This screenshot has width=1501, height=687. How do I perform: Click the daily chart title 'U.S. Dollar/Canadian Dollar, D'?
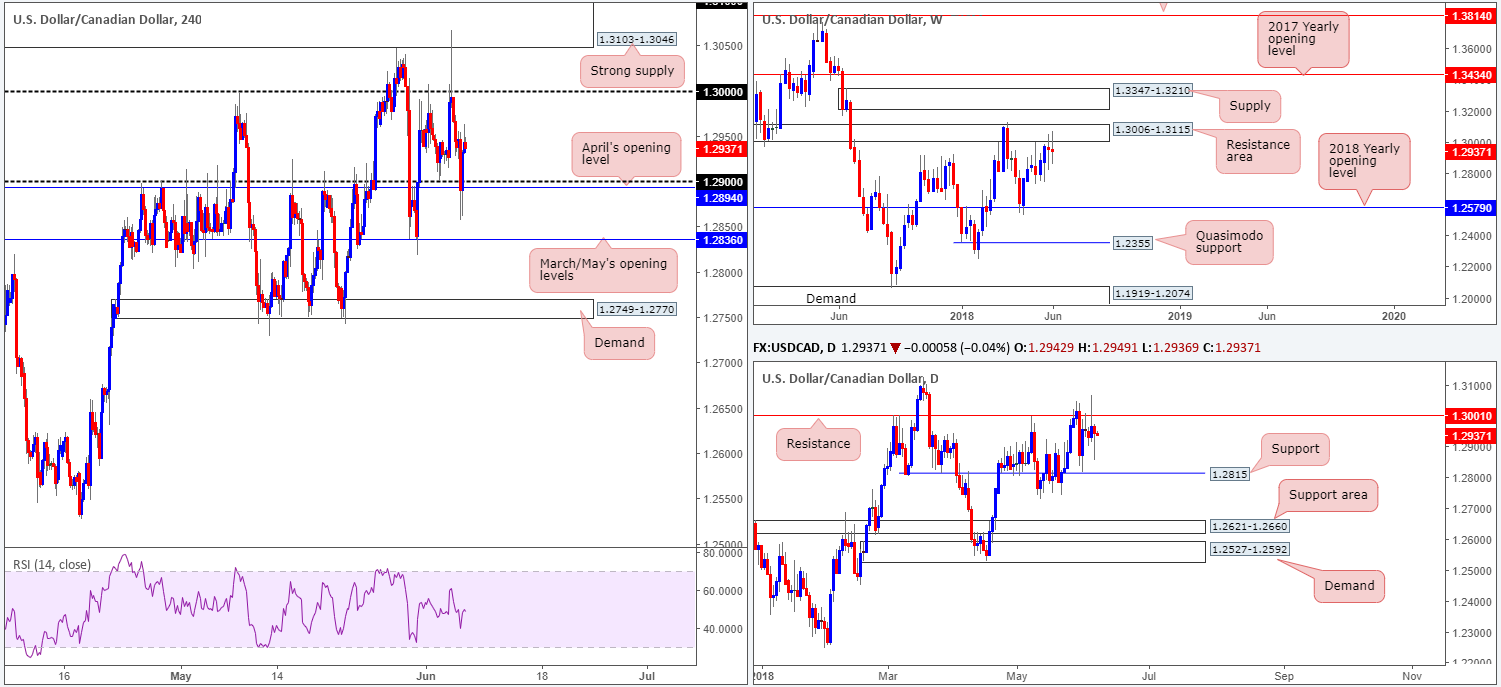(850, 379)
